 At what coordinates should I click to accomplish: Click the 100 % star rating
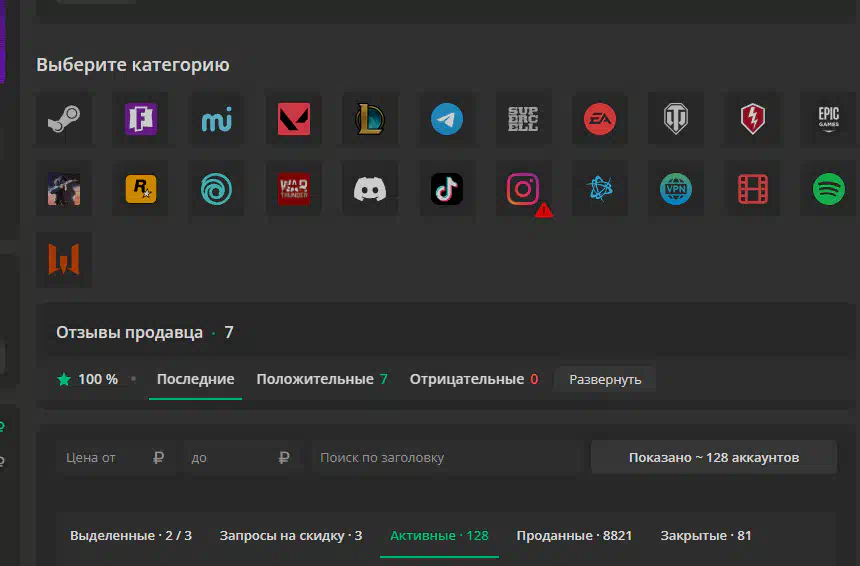88,380
